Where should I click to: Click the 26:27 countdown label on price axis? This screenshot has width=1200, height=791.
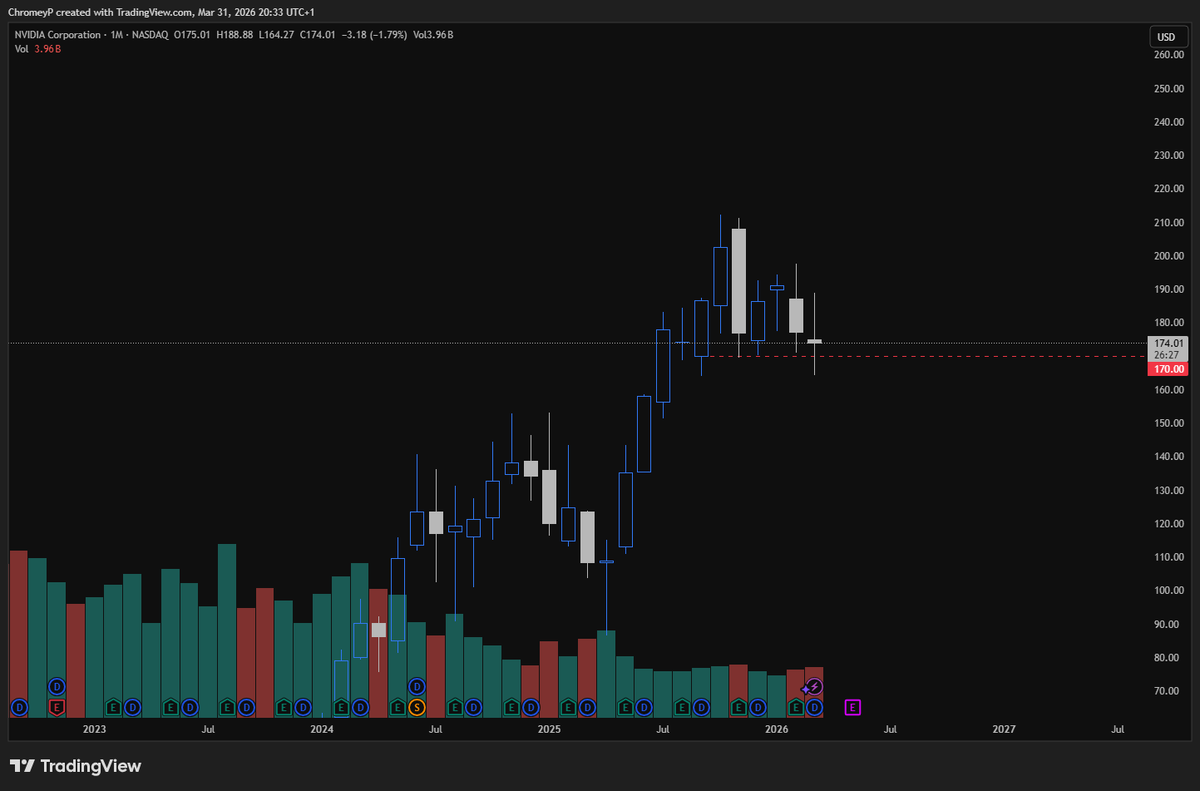click(1168, 354)
